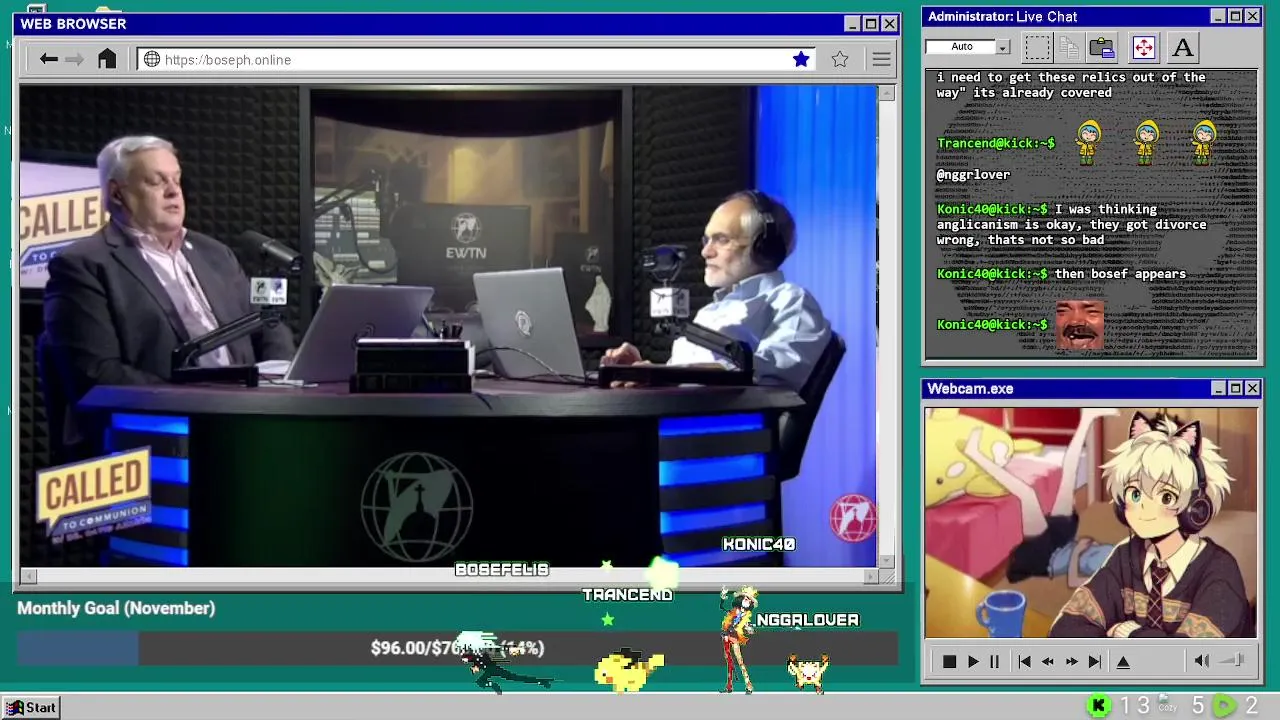This screenshot has width=1280, height=720.
Task: Open the browser home page icon
Action: point(107,59)
